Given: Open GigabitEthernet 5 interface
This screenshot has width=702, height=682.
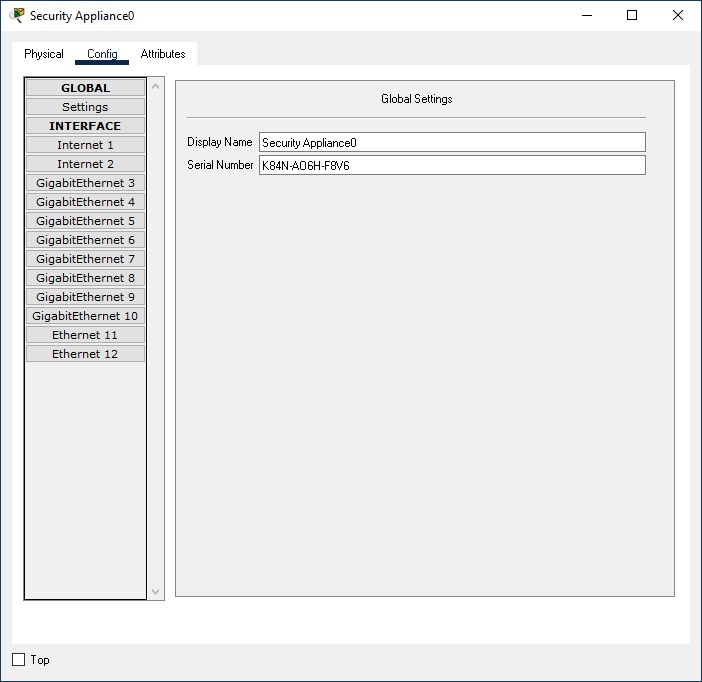Looking at the screenshot, I should [x=86, y=221].
